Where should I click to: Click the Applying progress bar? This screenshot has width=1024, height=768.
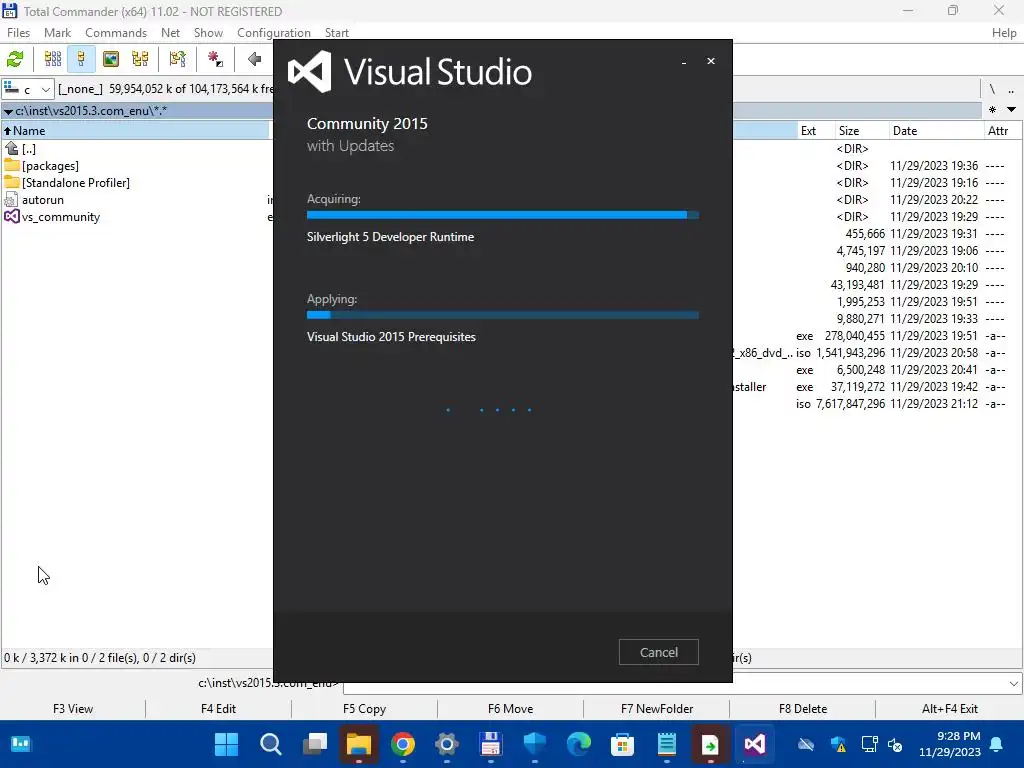(x=503, y=315)
